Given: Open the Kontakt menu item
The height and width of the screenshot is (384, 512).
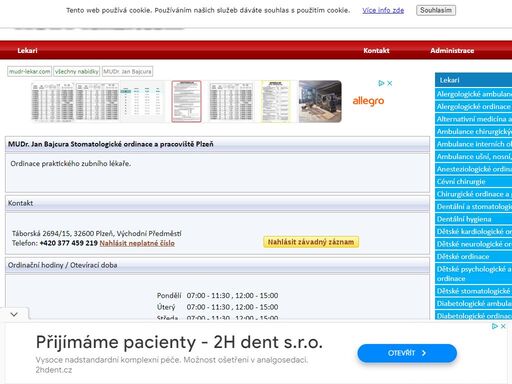Looking at the screenshot, I should coord(376,50).
